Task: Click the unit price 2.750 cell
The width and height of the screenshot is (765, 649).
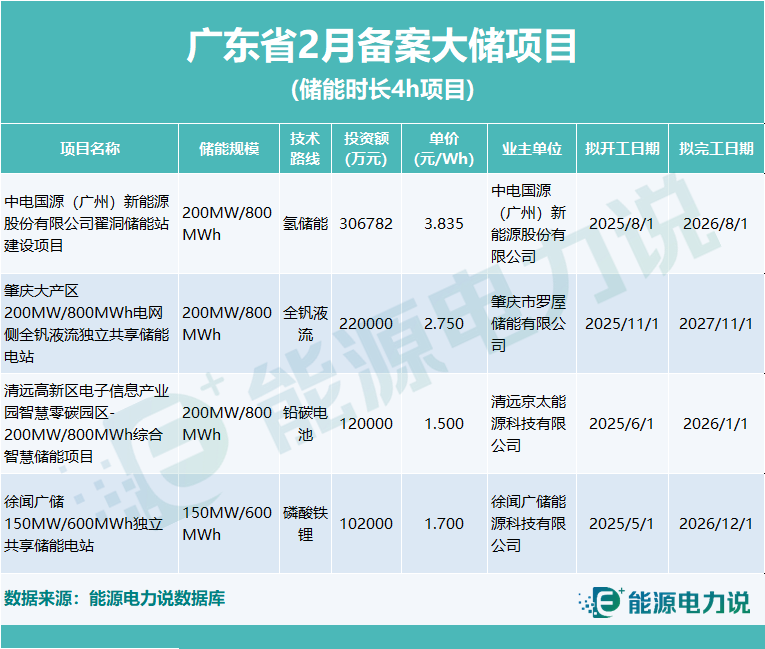Action: point(444,324)
